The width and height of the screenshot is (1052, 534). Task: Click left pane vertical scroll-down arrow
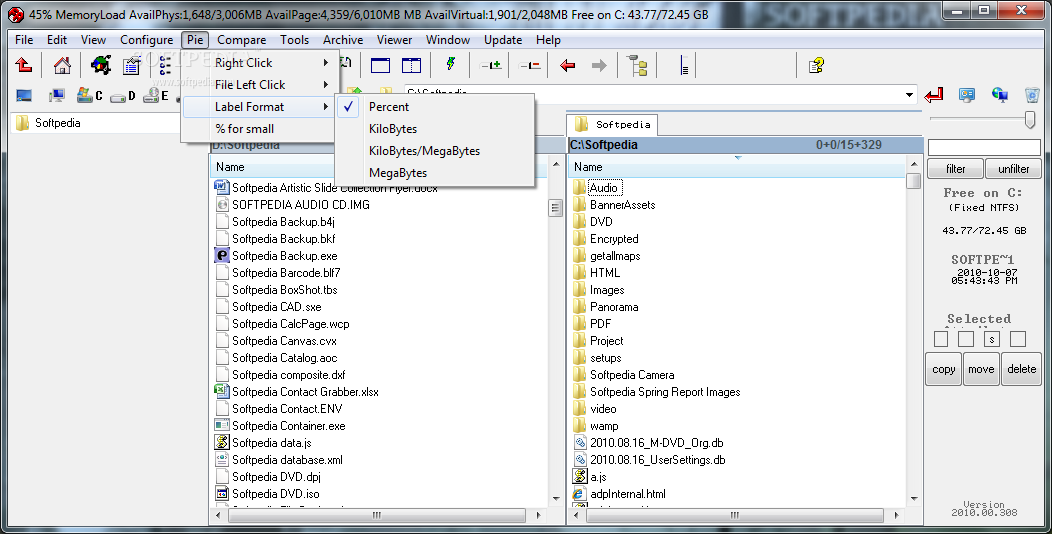(556, 498)
